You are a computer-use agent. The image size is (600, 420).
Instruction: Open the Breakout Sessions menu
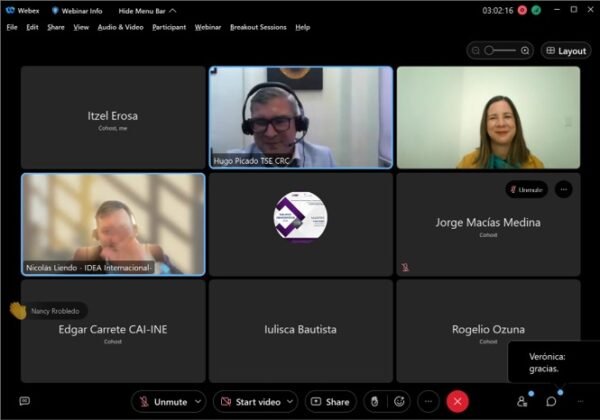point(258,27)
